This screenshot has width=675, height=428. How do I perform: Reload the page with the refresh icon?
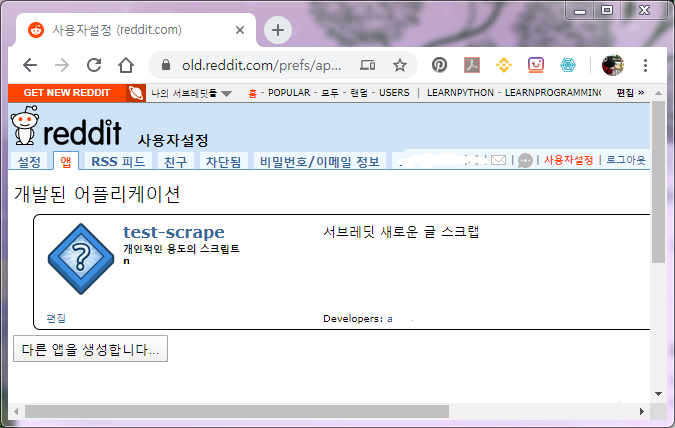(94, 65)
